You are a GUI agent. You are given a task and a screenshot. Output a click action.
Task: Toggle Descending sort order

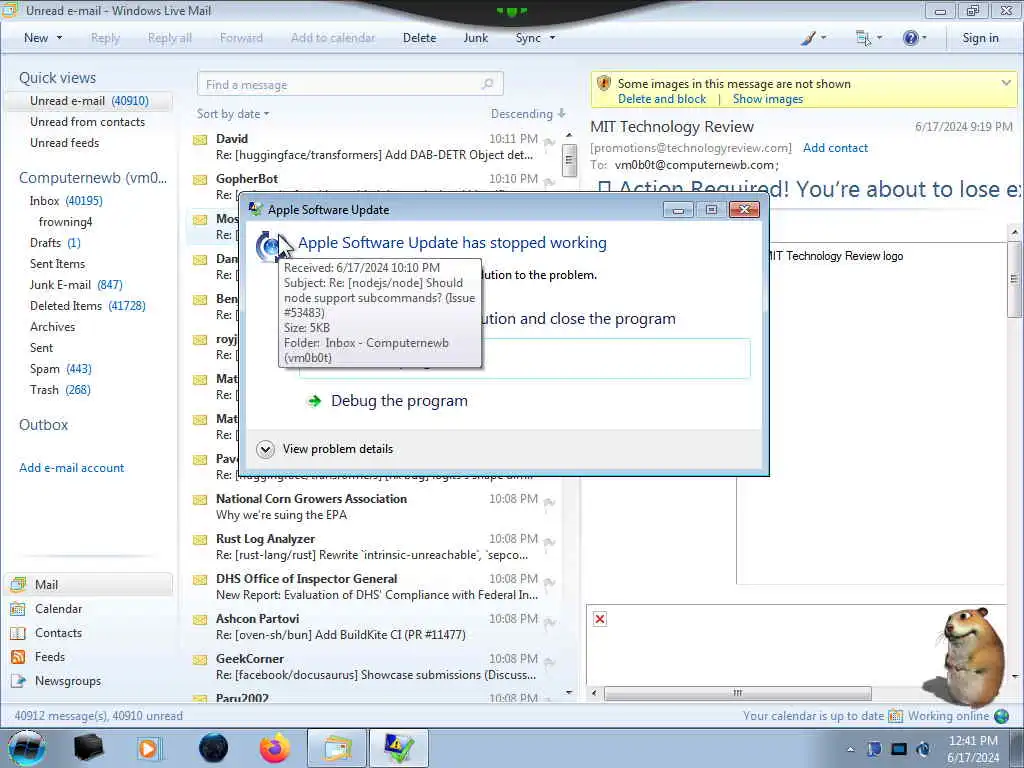coord(528,114)
